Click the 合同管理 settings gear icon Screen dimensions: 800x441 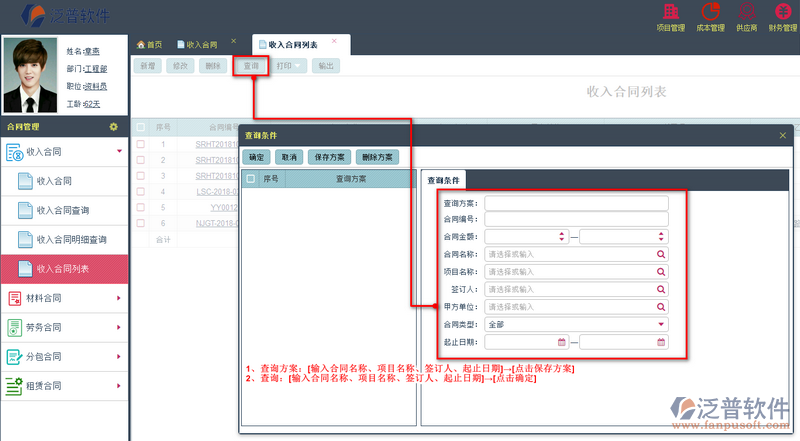(x=114, y=127)
